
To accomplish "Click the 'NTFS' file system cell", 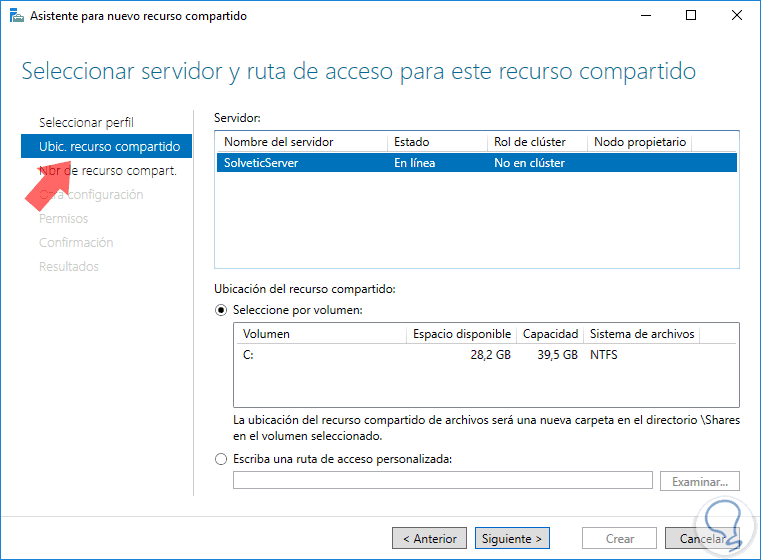I will [604, 355].
